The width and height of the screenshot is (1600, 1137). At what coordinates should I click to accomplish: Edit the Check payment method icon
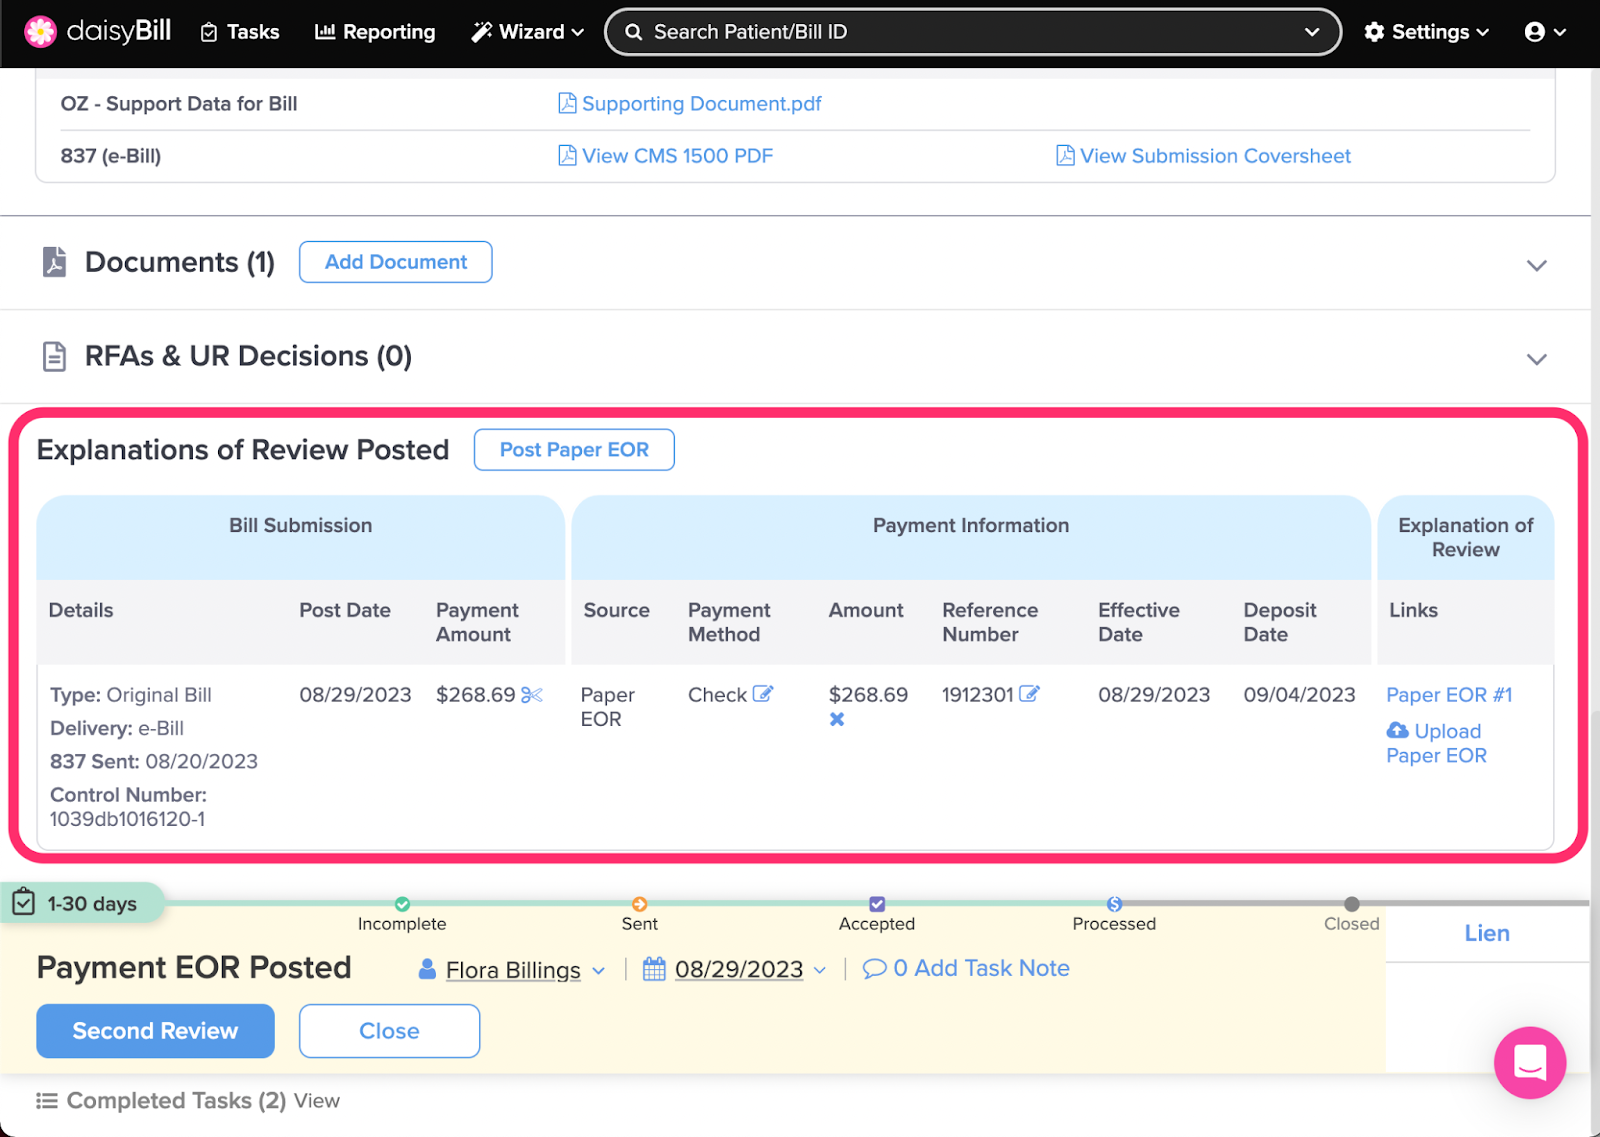(763, 694)
